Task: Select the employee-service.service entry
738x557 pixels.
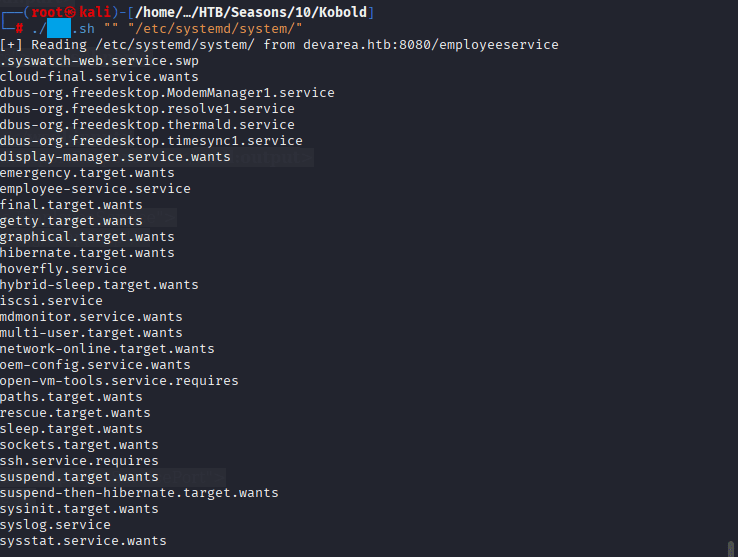Action: [x=95, y=188]
